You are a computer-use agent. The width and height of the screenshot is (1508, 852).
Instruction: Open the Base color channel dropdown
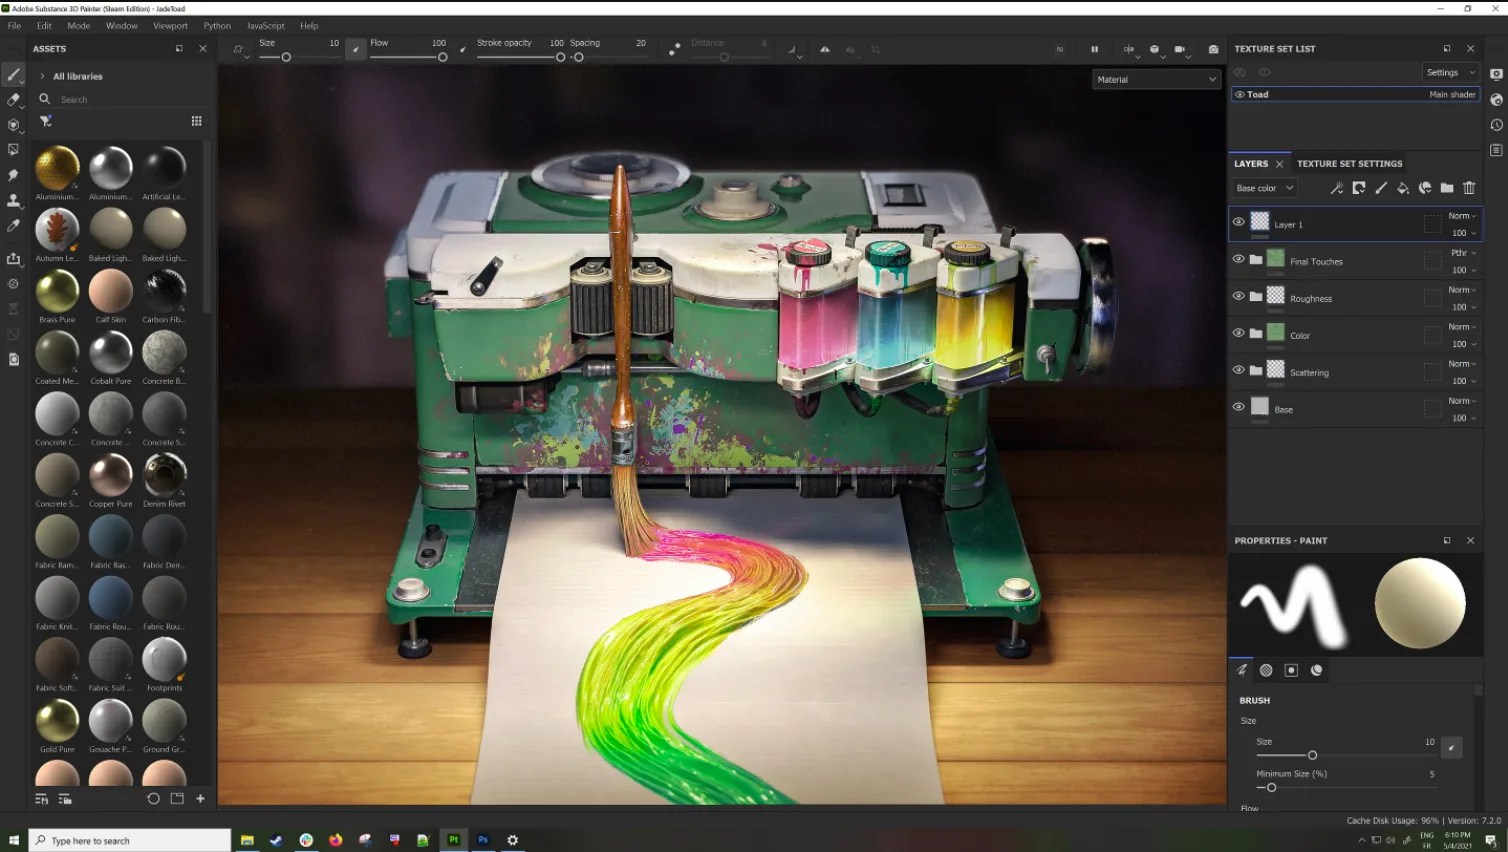tap(1263, 188)
